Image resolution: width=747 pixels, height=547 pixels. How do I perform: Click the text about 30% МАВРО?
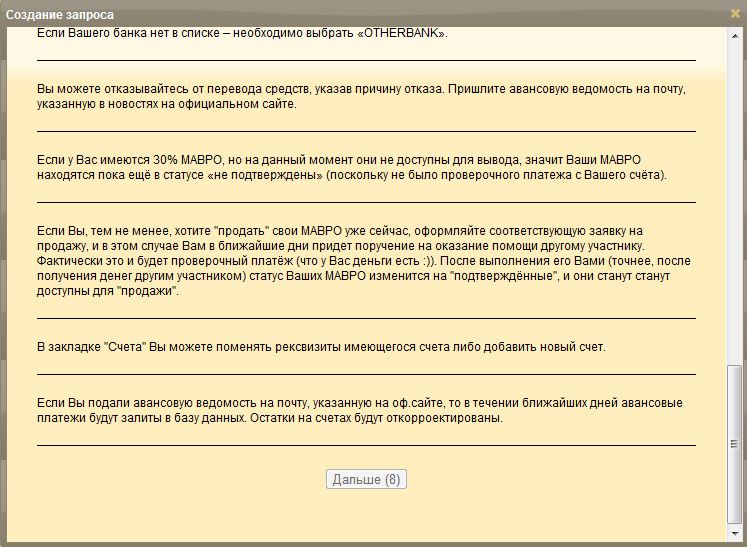[x=352, y=167]
